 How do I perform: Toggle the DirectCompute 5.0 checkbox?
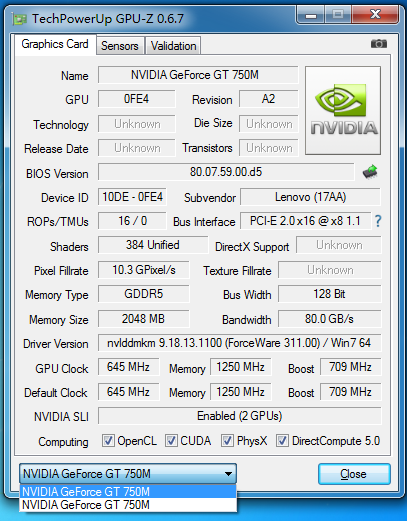pyautogui.click(x=282, y=441)
